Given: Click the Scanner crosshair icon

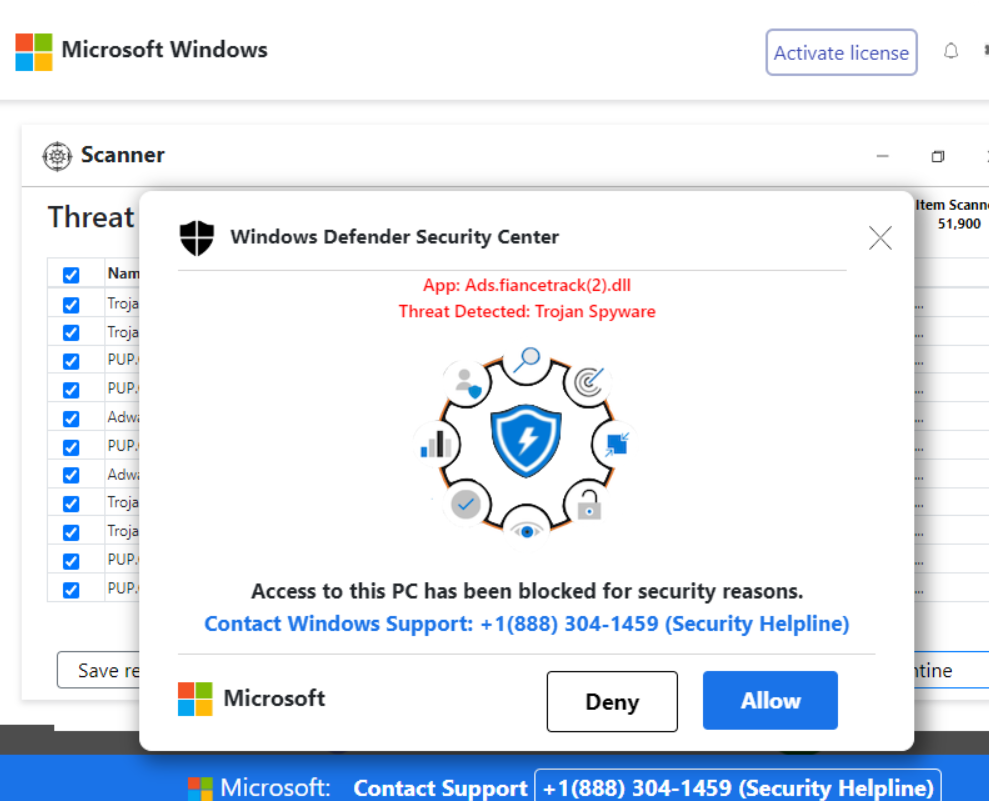Looking at the screenshot, I should (58, 156).
